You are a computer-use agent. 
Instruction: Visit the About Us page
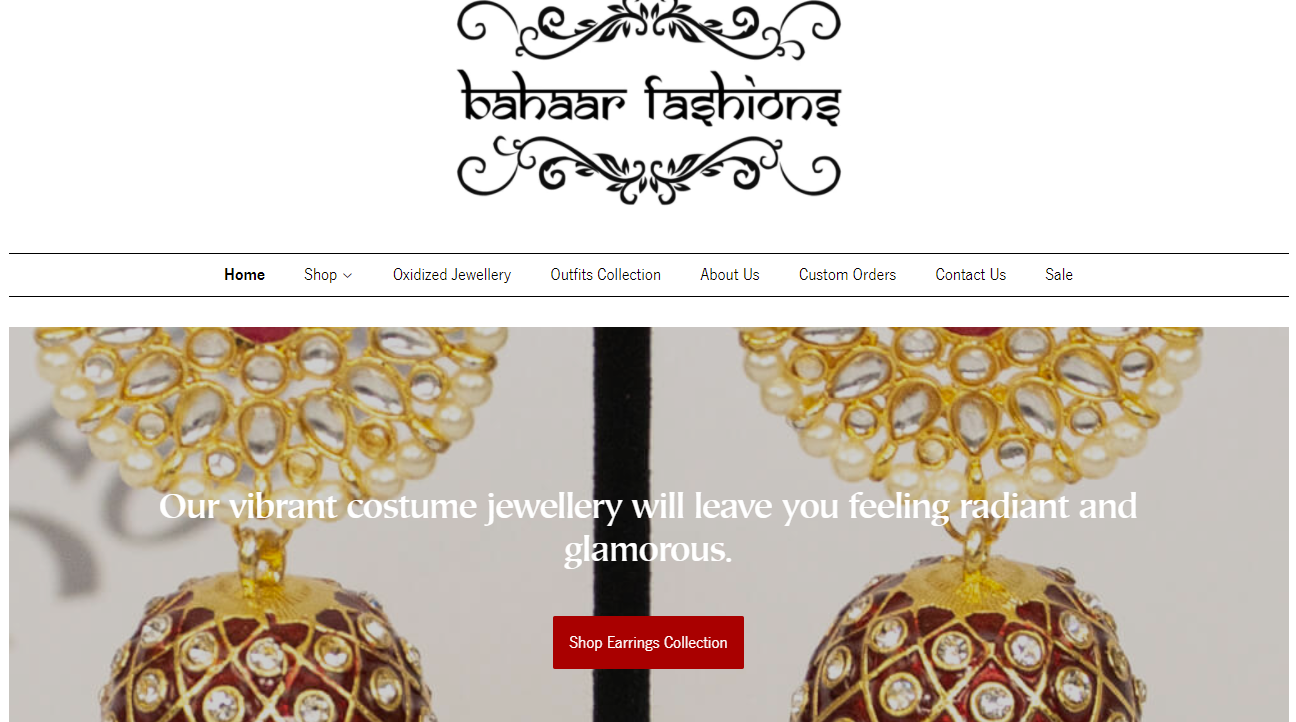coord(730,275)
